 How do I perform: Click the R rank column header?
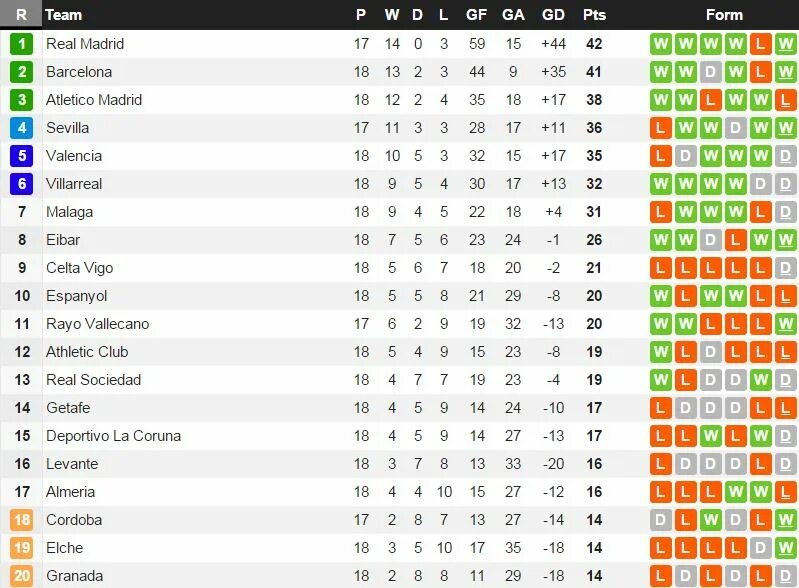point(21,14)
